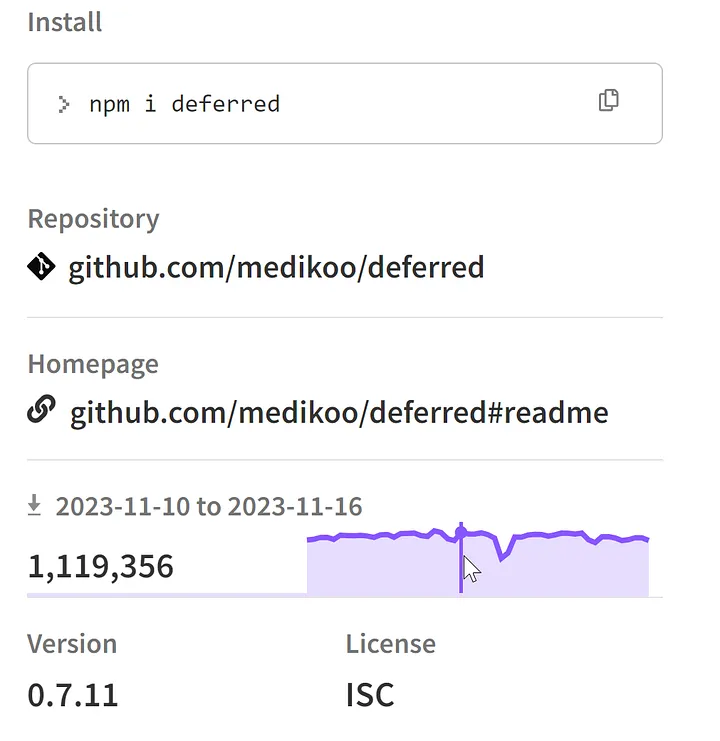Click the License label
This screenshot has height=741, width=720.
391,643
